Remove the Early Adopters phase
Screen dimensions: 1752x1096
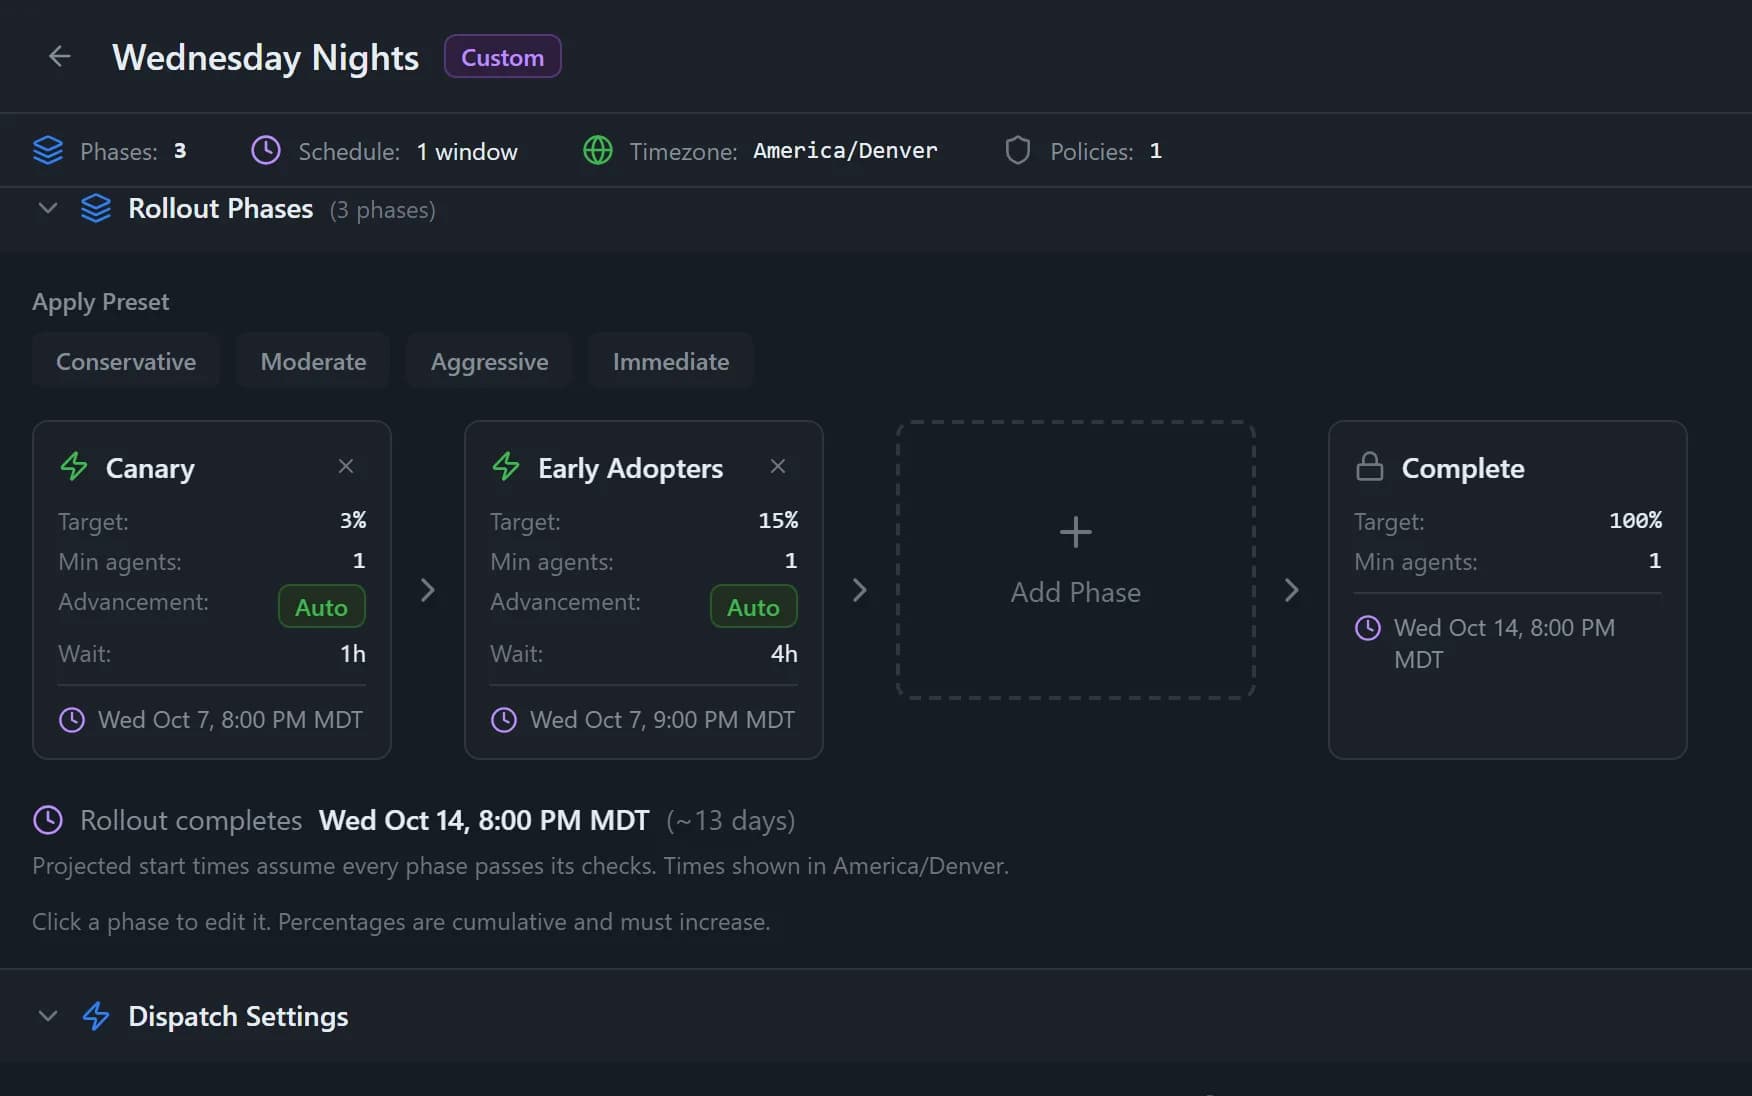click(778, 466)
